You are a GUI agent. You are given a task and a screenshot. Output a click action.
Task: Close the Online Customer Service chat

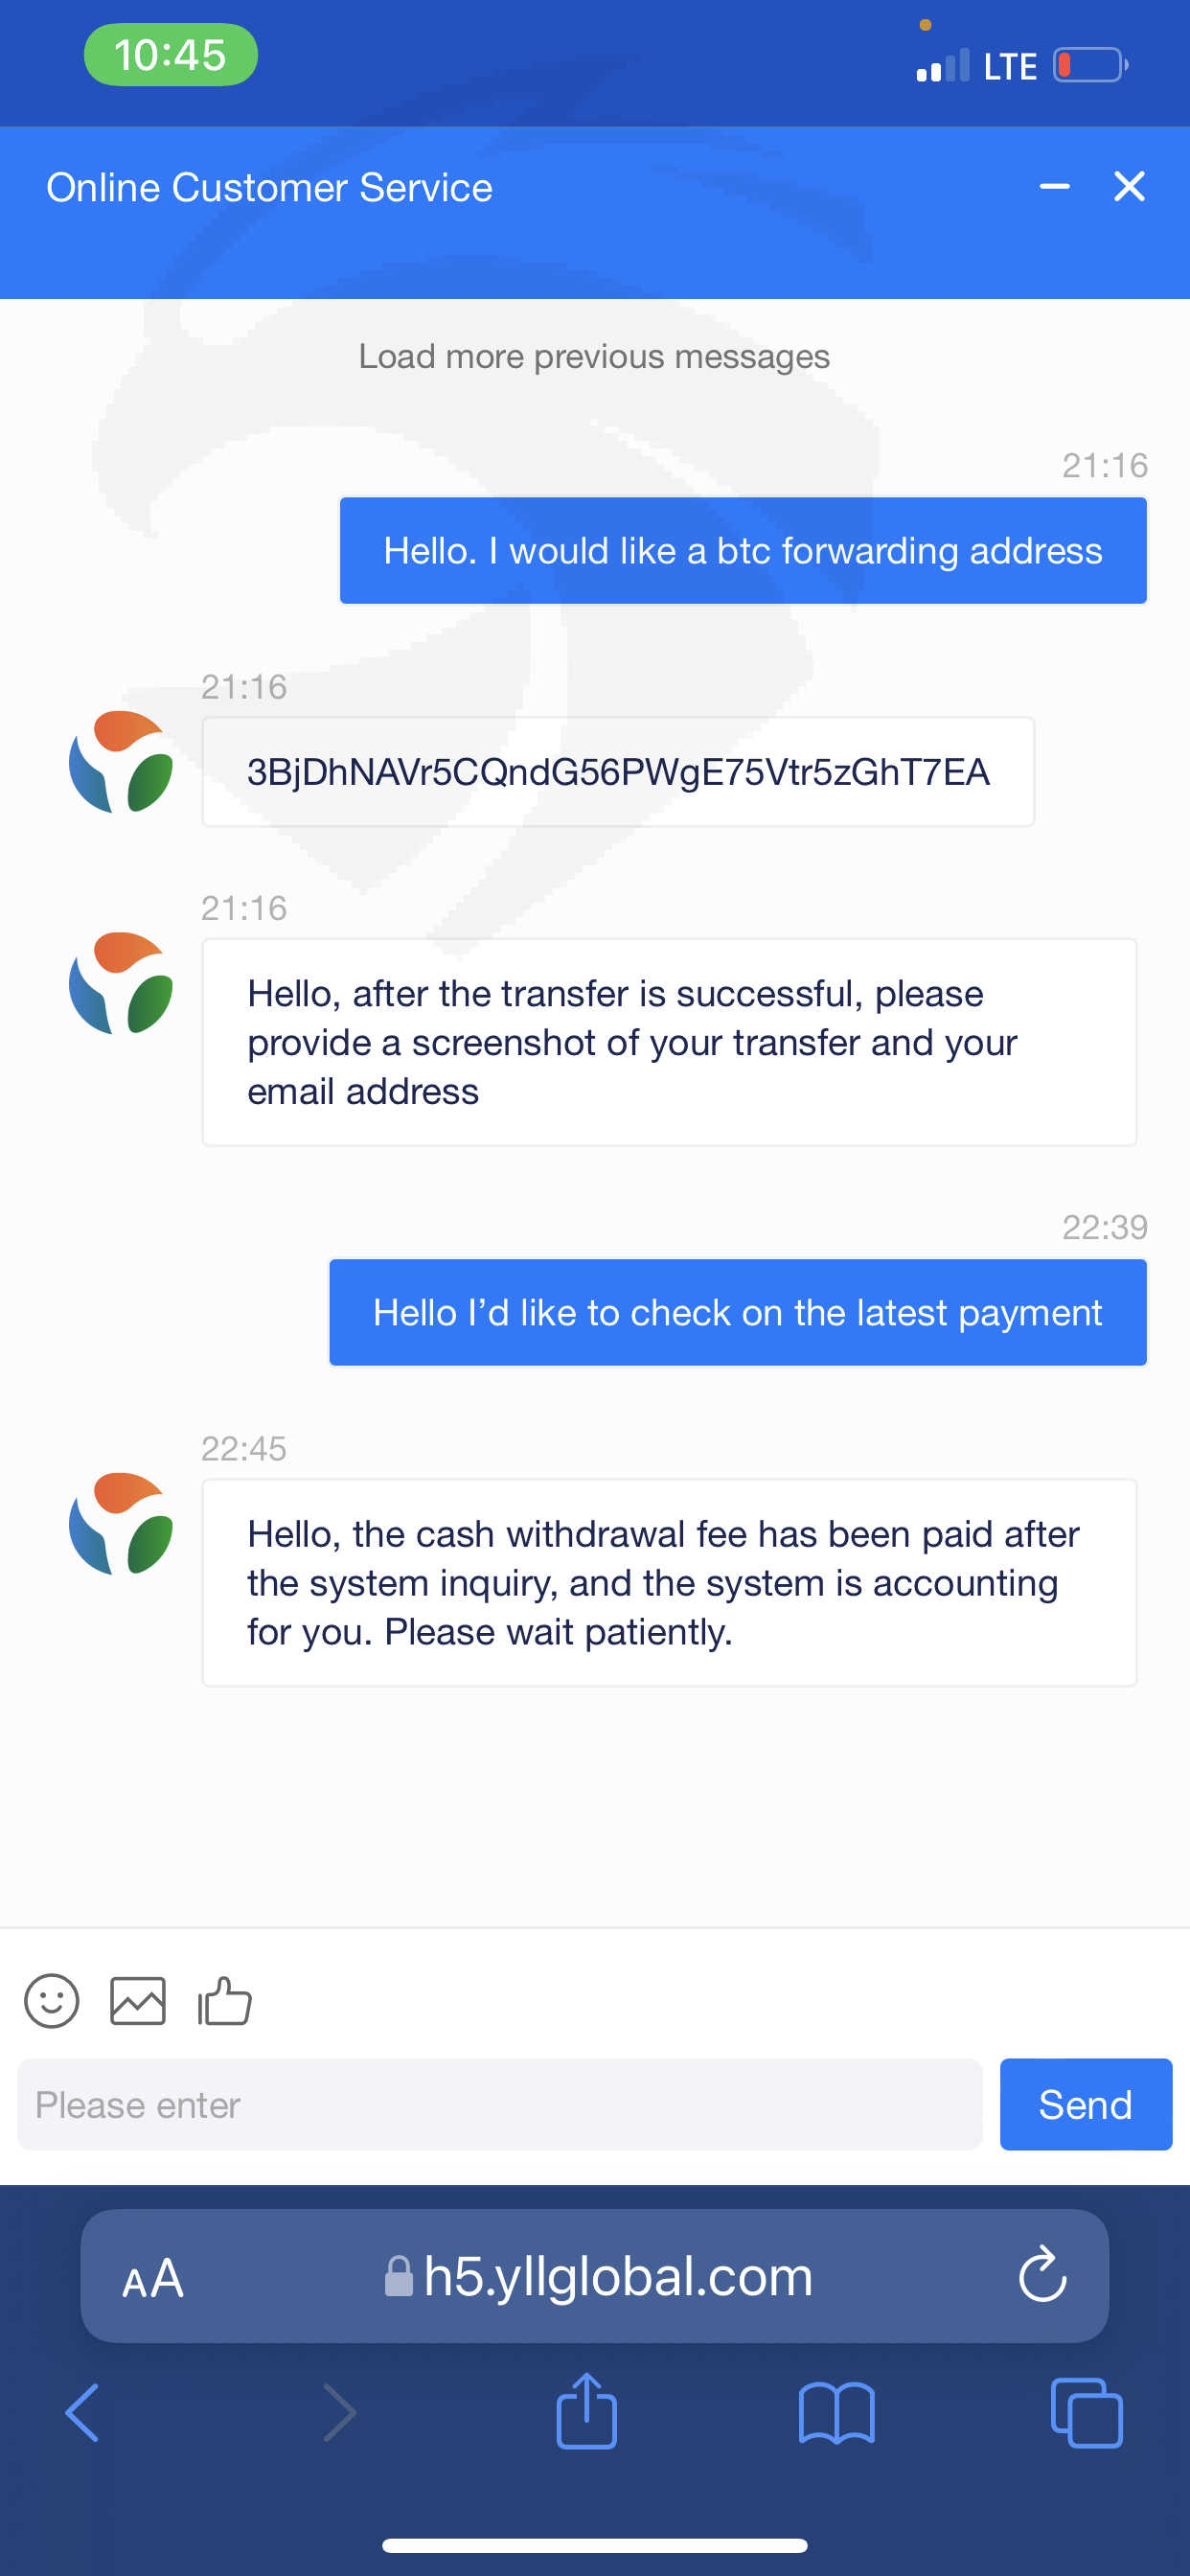pyautogui.click(x=1129, y=186)
